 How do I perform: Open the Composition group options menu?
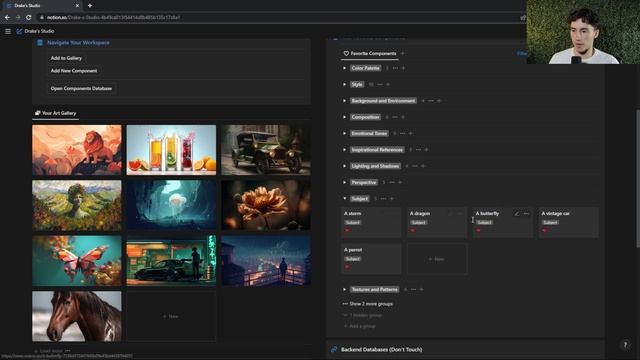[x=395, y=117]
